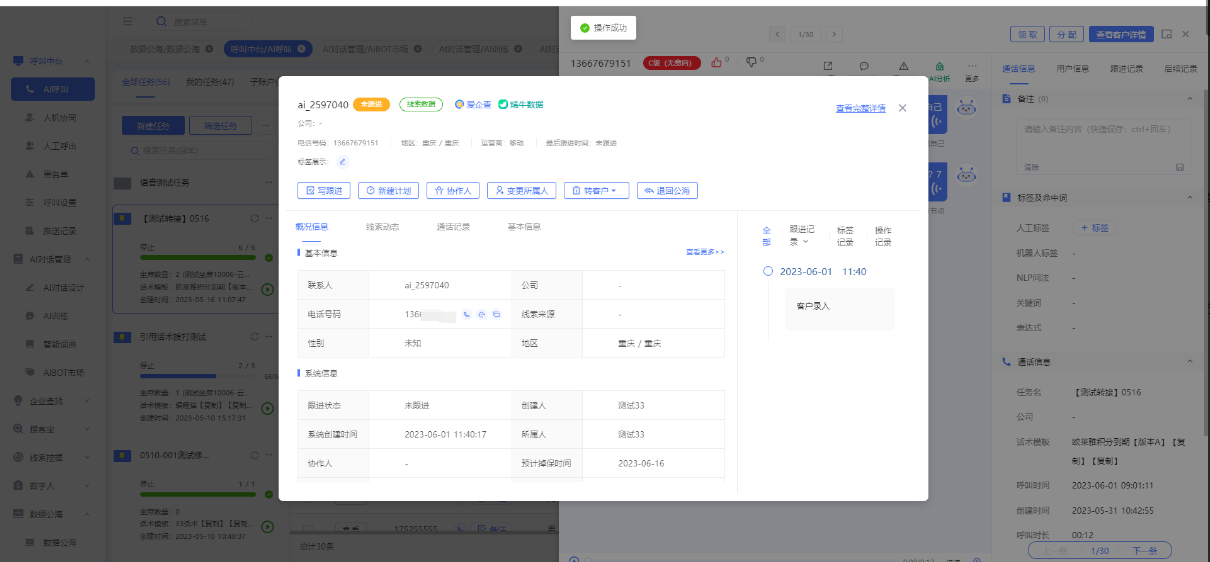Open the 查看完整详情 link
1210x562 pixels.
pyautogui.click(x=860, y=108)
